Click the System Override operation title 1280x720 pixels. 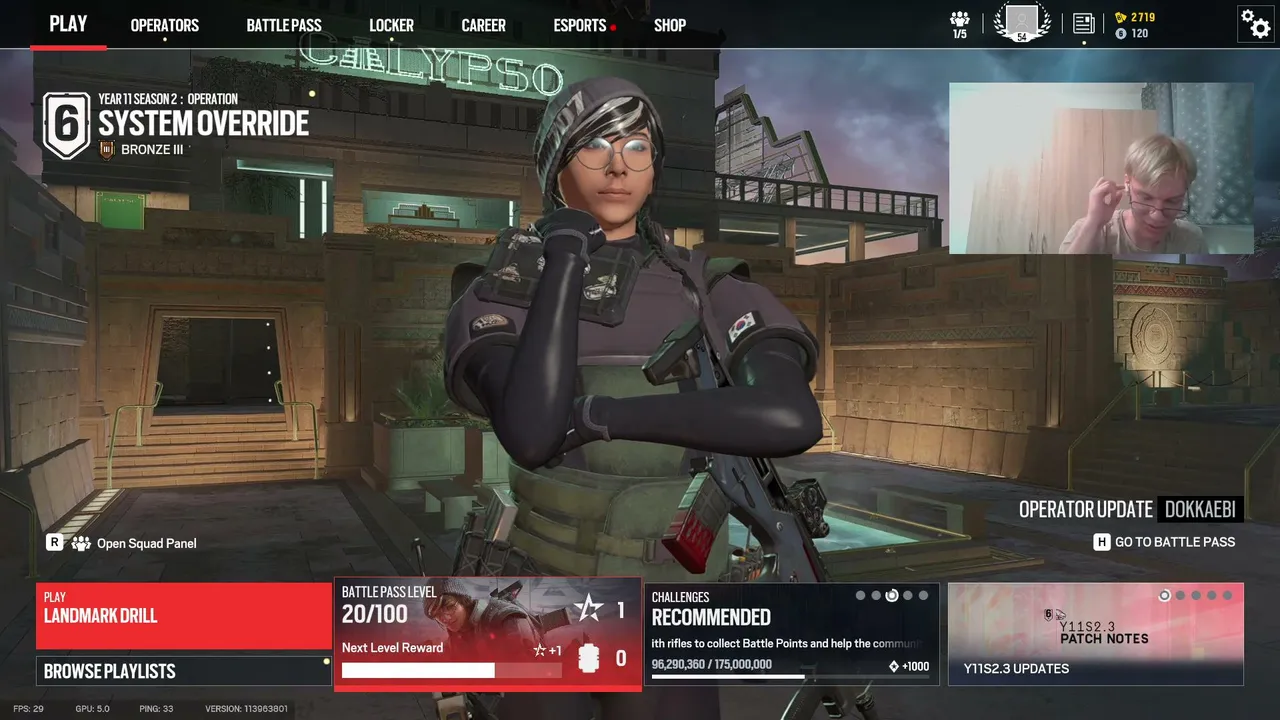(x=204, y=124)
